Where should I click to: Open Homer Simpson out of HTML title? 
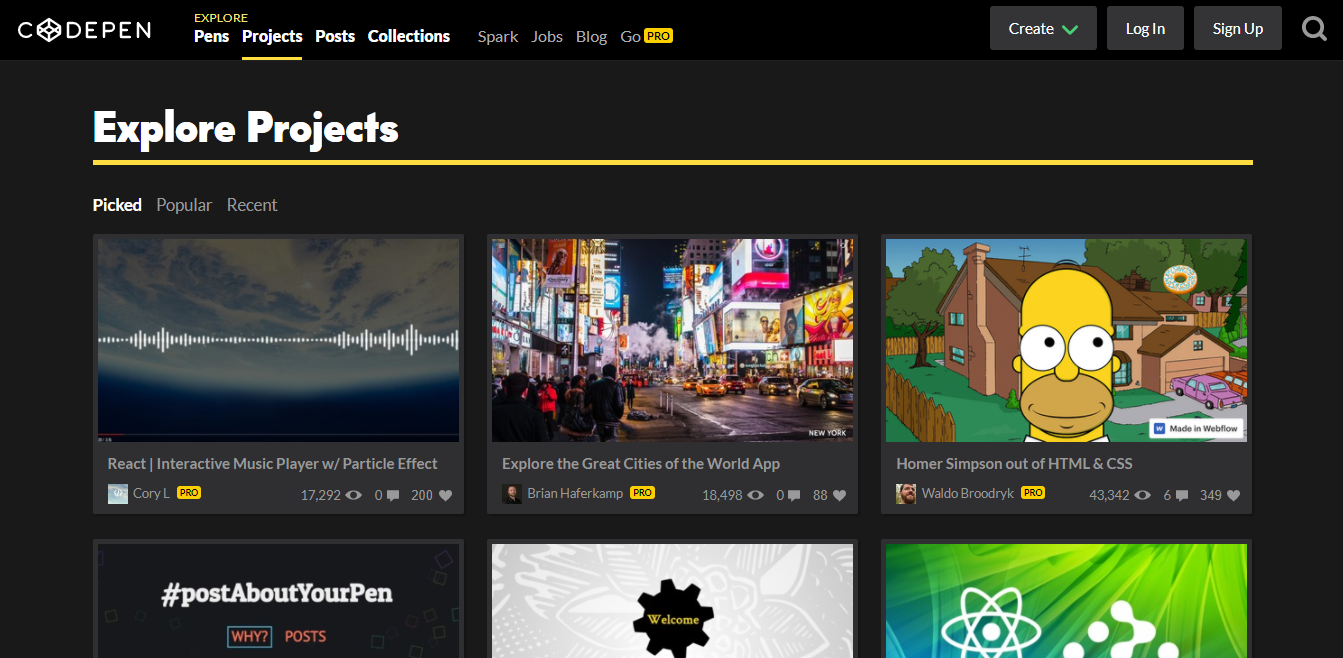pos(1014,464)
